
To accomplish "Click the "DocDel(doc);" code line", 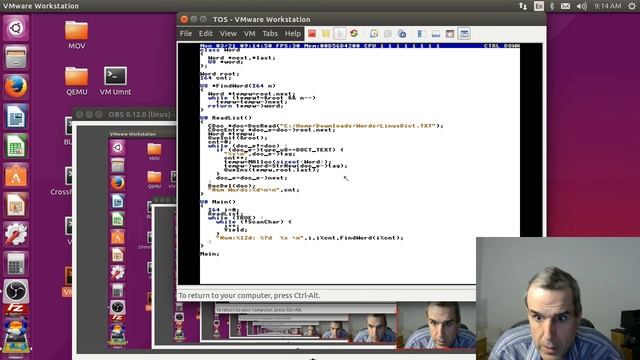I will [231, 186].
